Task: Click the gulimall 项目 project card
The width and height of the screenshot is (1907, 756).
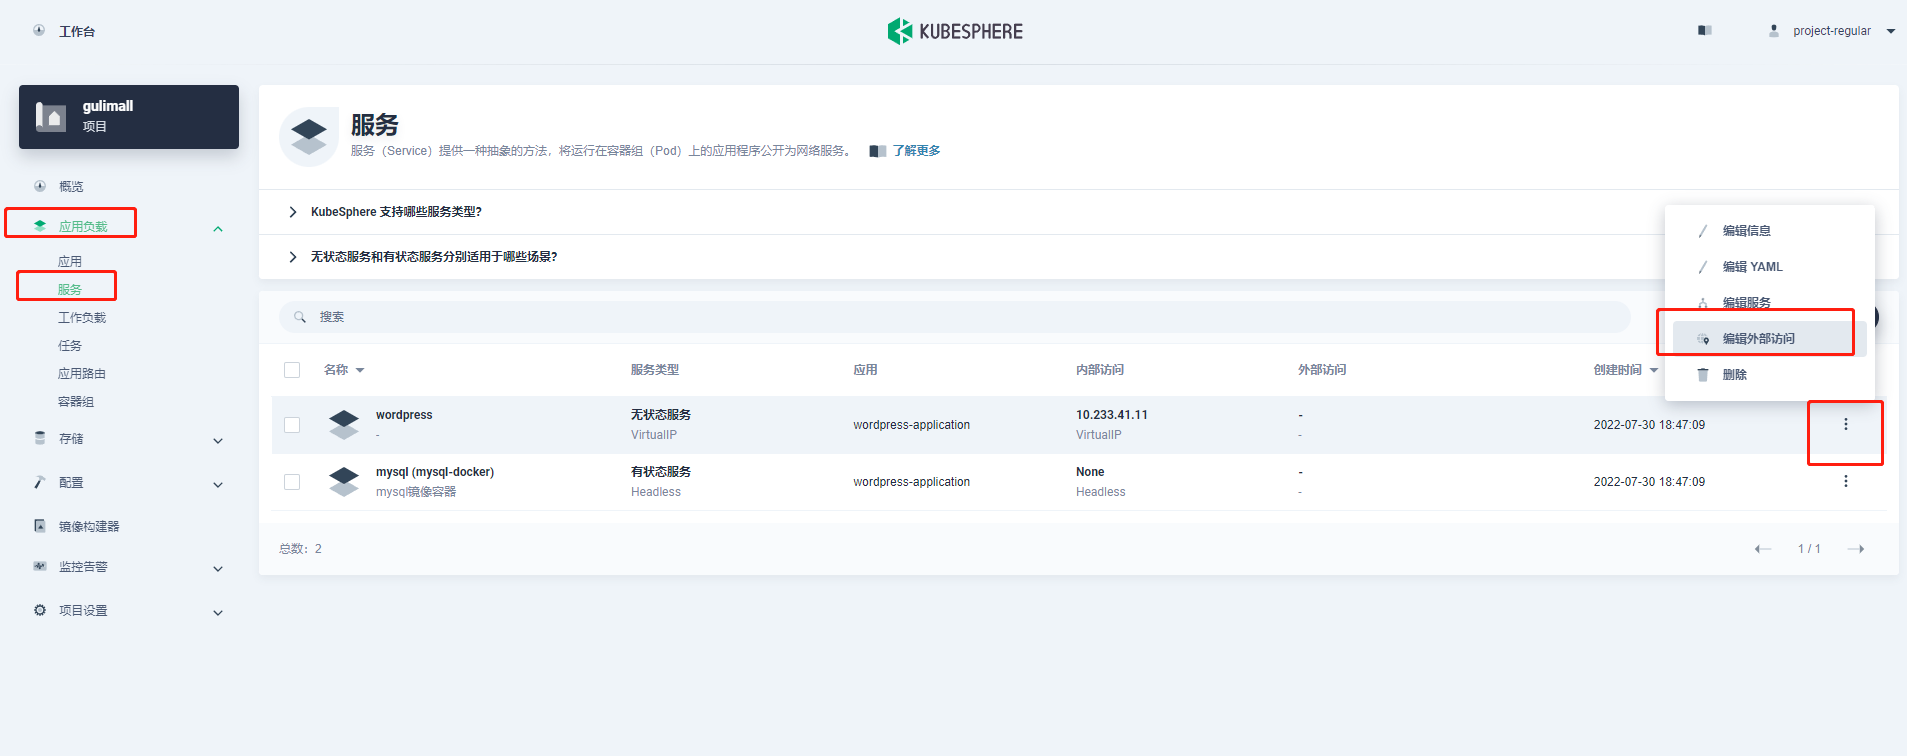Action: (129, 117)
